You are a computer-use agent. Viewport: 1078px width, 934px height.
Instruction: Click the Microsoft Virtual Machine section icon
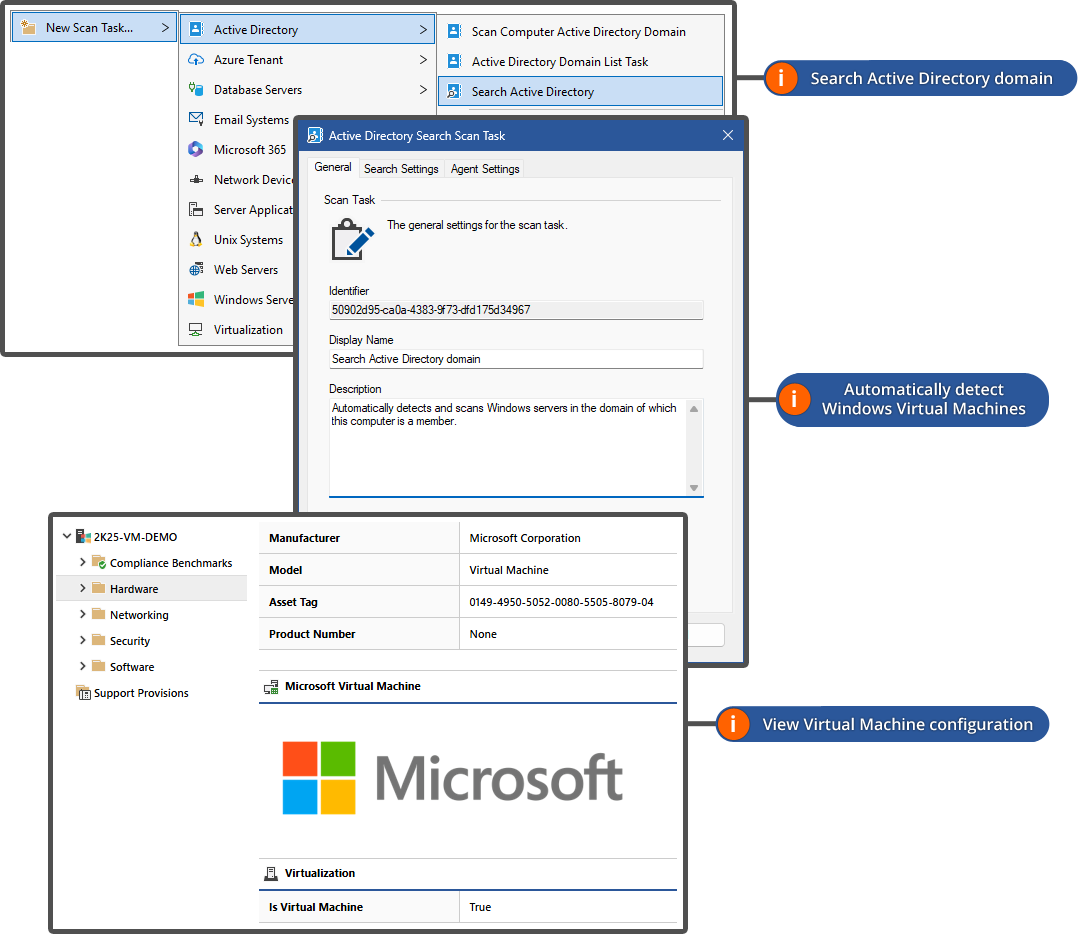coord(272,687)
